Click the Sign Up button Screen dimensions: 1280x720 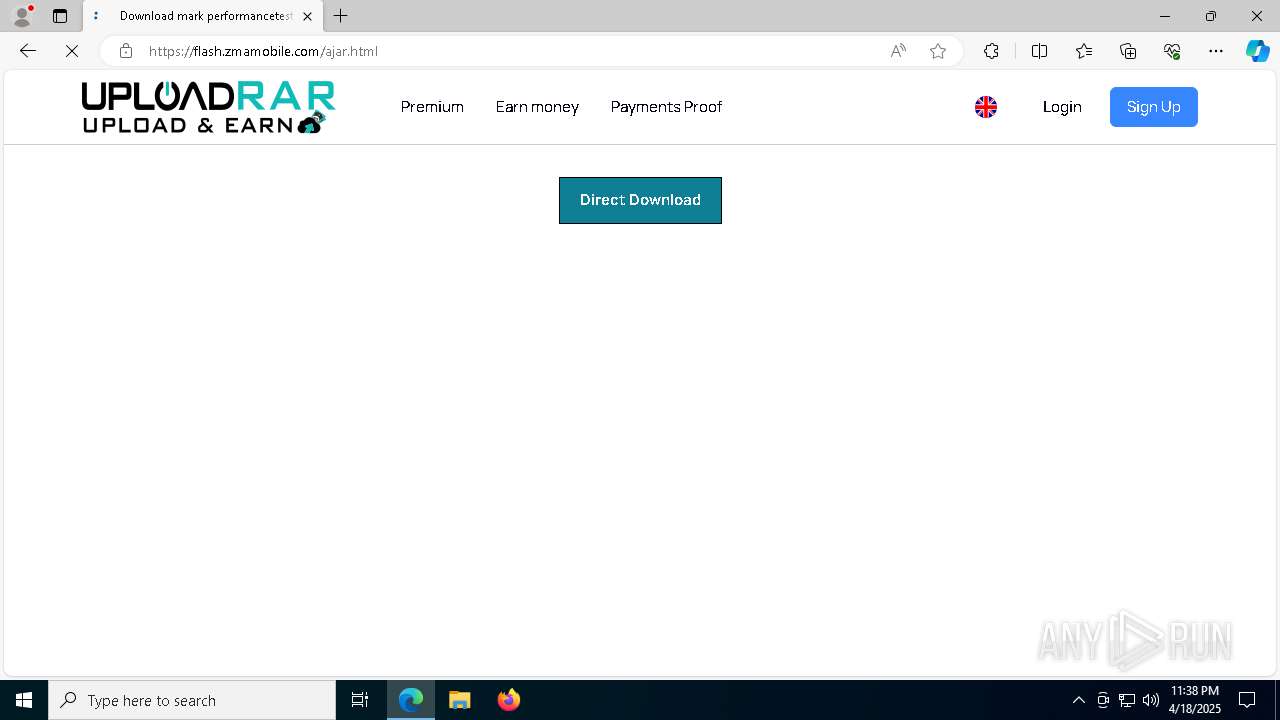pyautogui.click(x=1153, y=107)
